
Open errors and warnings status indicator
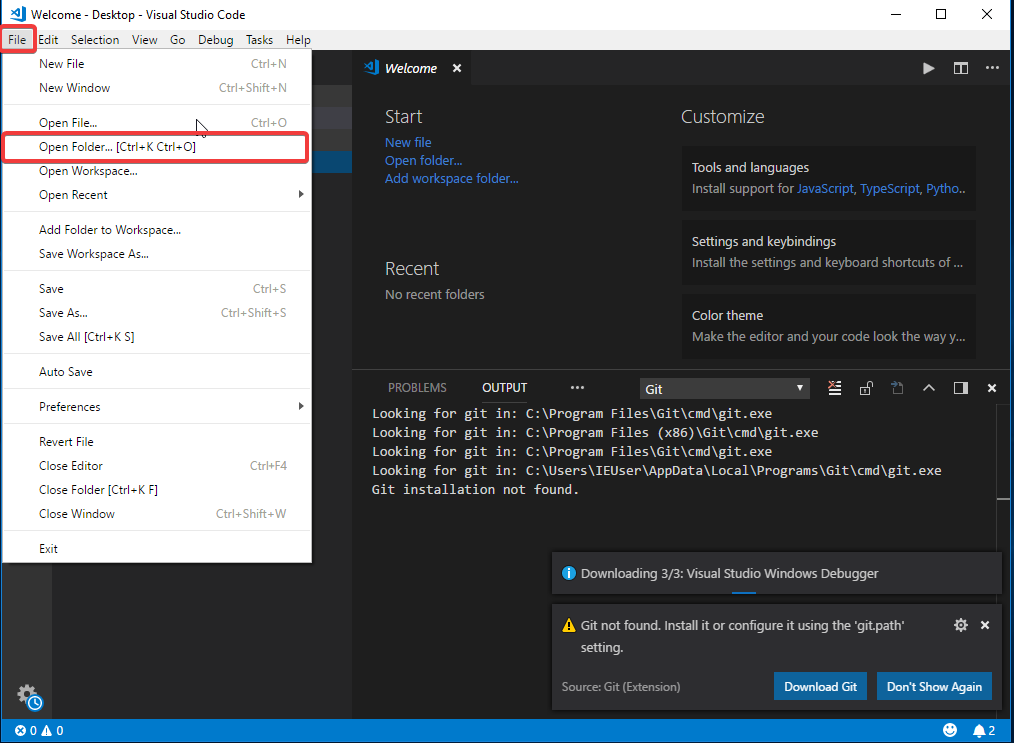(39, 731)
